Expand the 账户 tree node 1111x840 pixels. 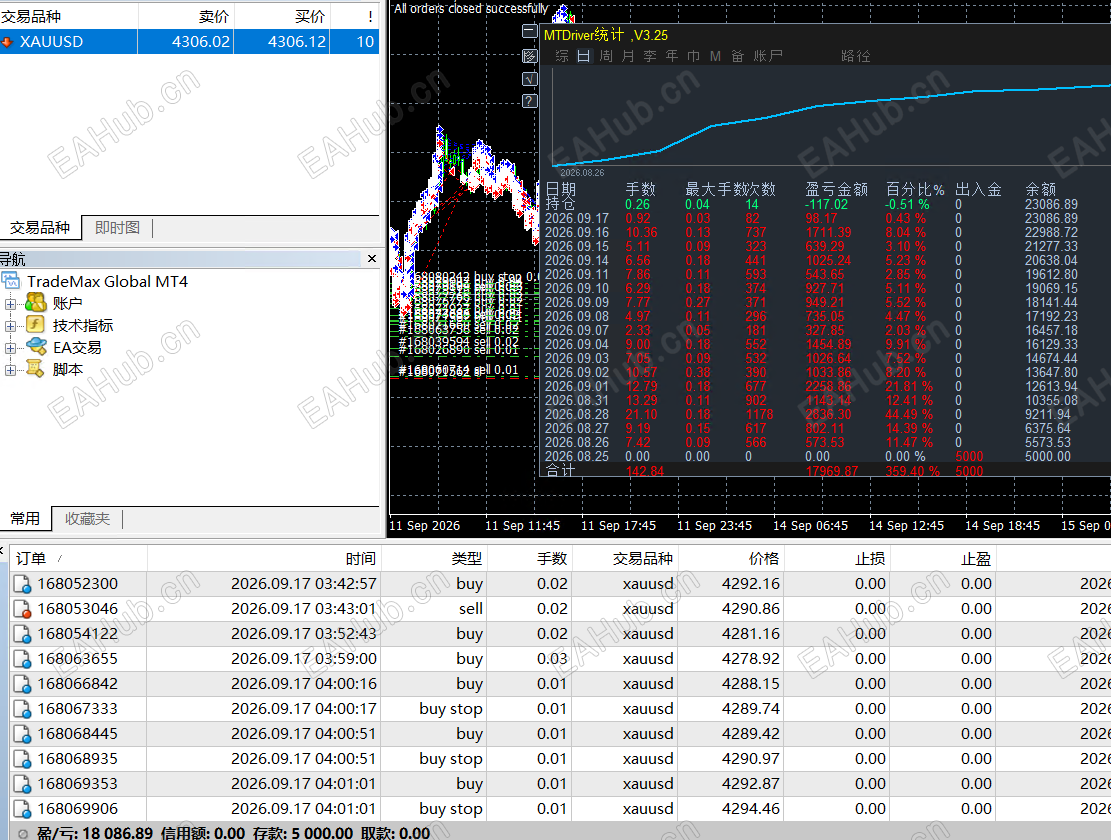pos(10,304)
